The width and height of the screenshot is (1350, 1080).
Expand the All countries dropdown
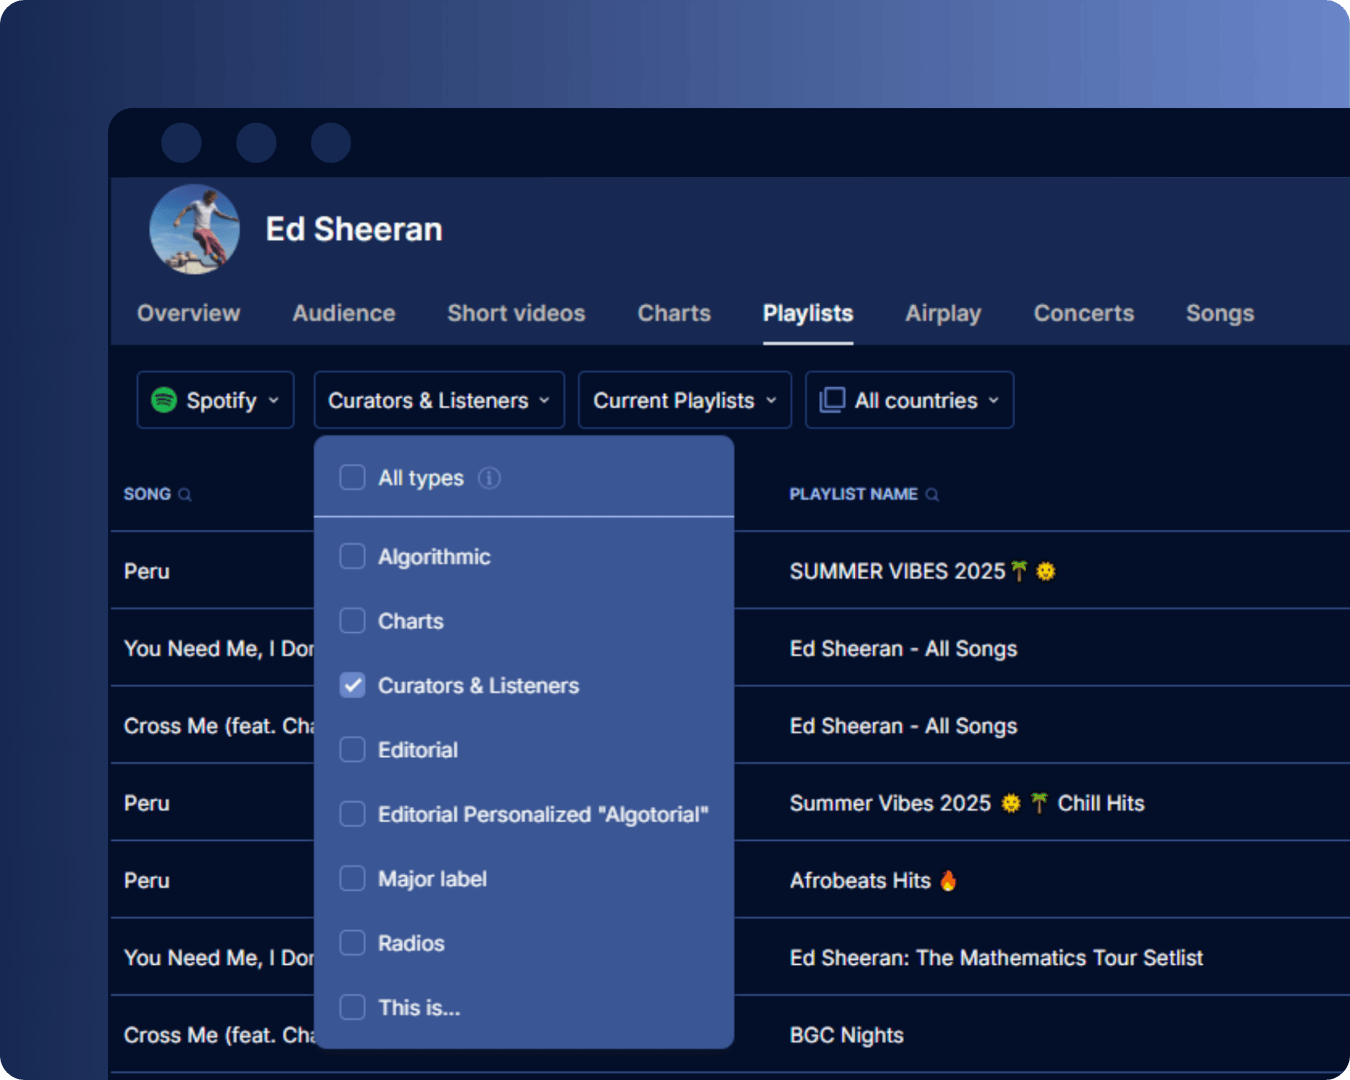point(908,400)
